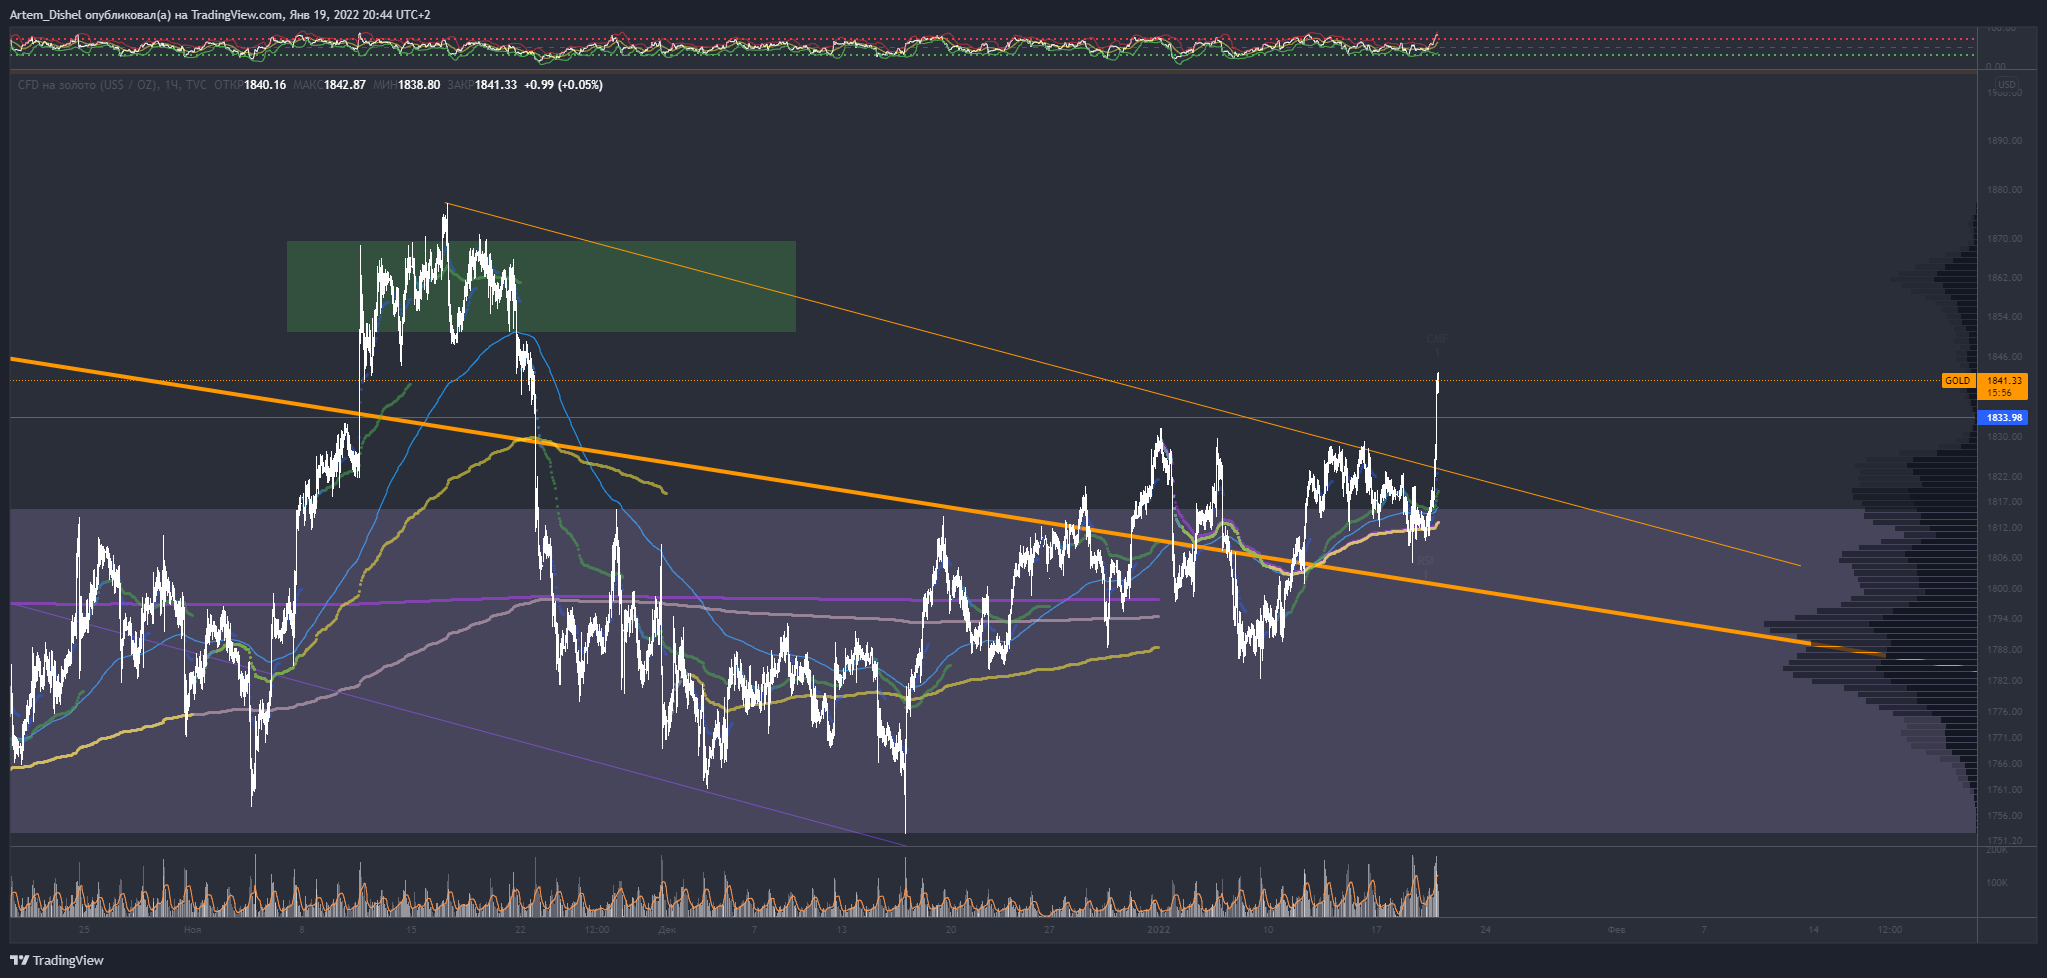2047x978 pixels.
Task: Click the 1890.00 price axis label
Action: coord(2004,141)
